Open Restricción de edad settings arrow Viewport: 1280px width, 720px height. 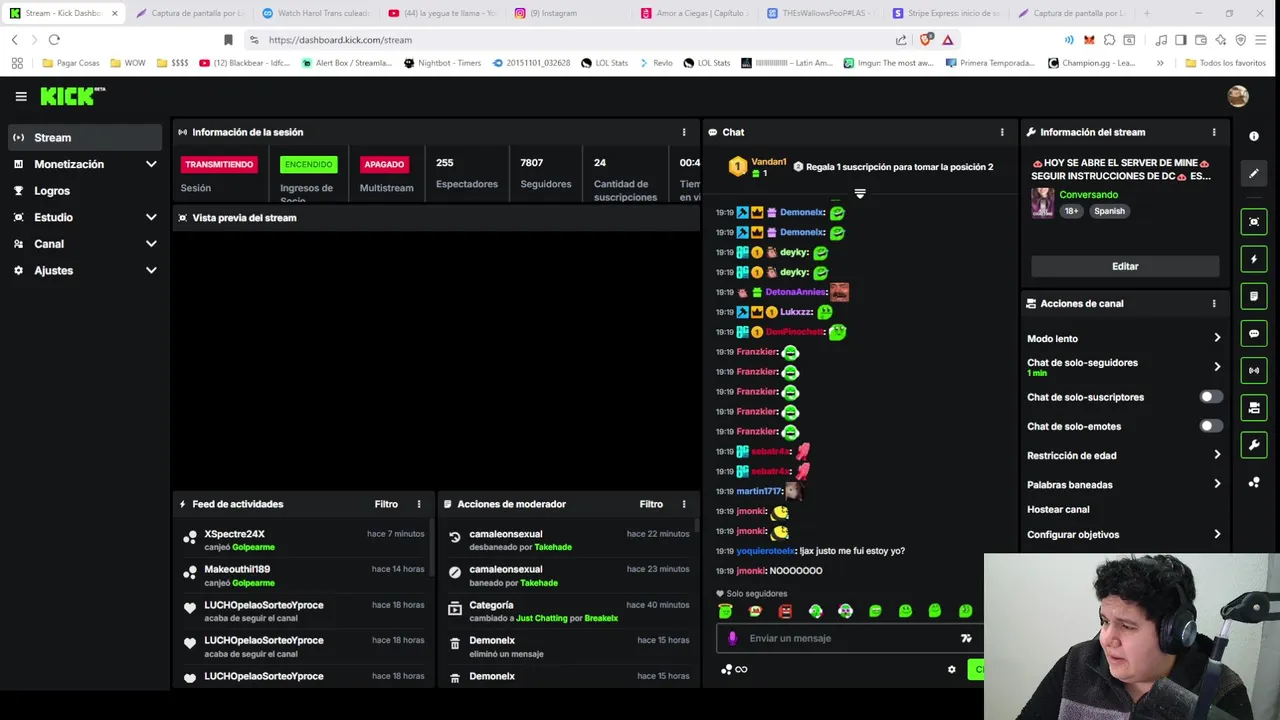tap(1217, 455)
